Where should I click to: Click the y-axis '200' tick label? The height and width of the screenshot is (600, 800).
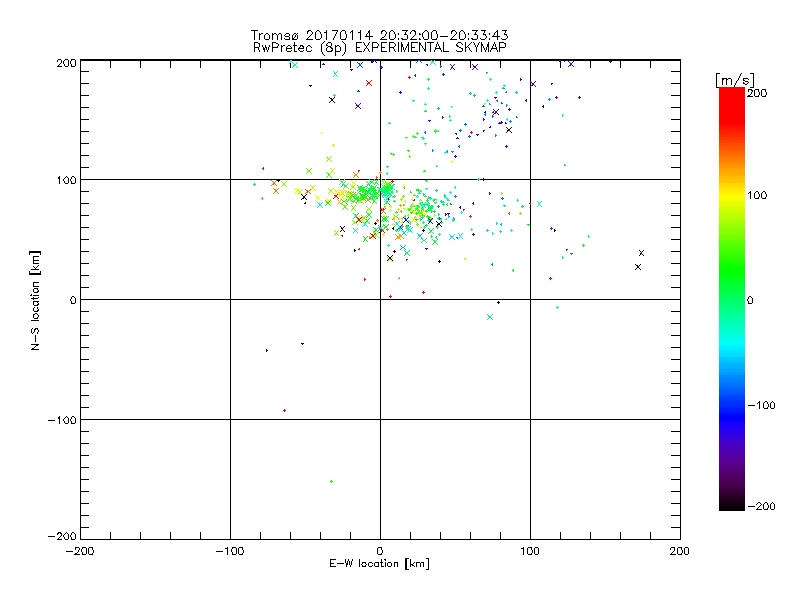66,63
